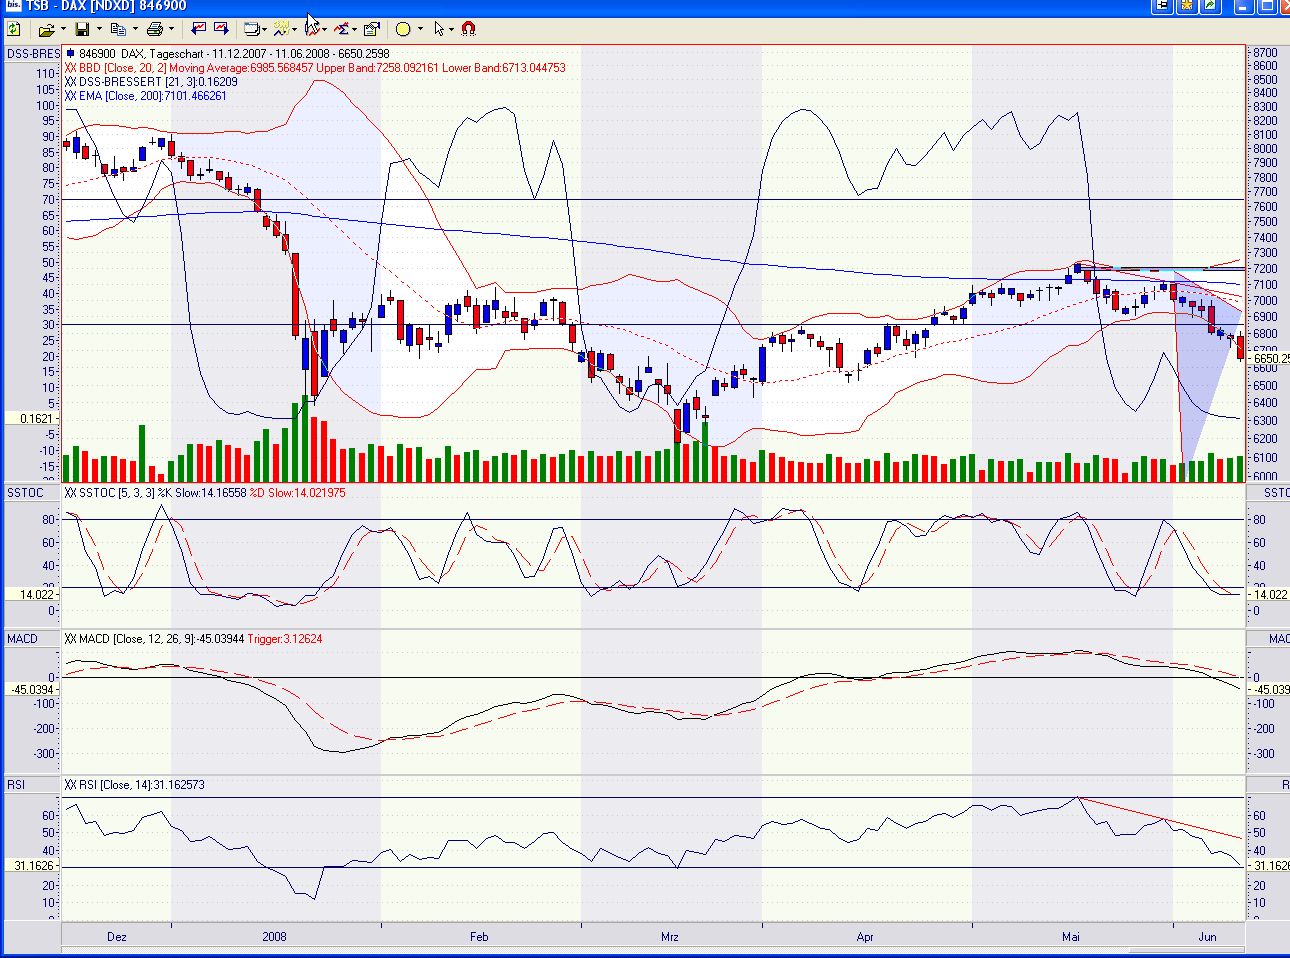Click the BBD [Close, 20, 2] indicator legend
Viewport: 1290px width, 958px height.
(315, 68)
